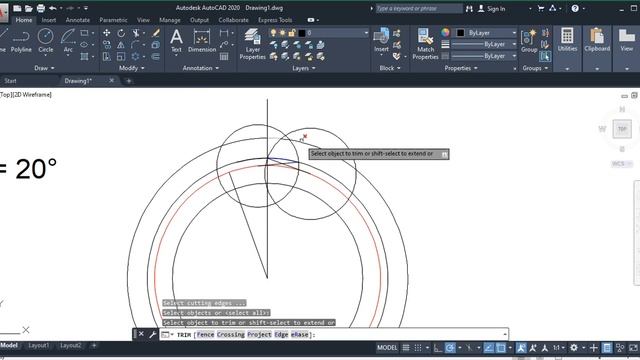This screenshot has width=640, height=360.
Task: Activate the Move tool
Action: (107, 33)
